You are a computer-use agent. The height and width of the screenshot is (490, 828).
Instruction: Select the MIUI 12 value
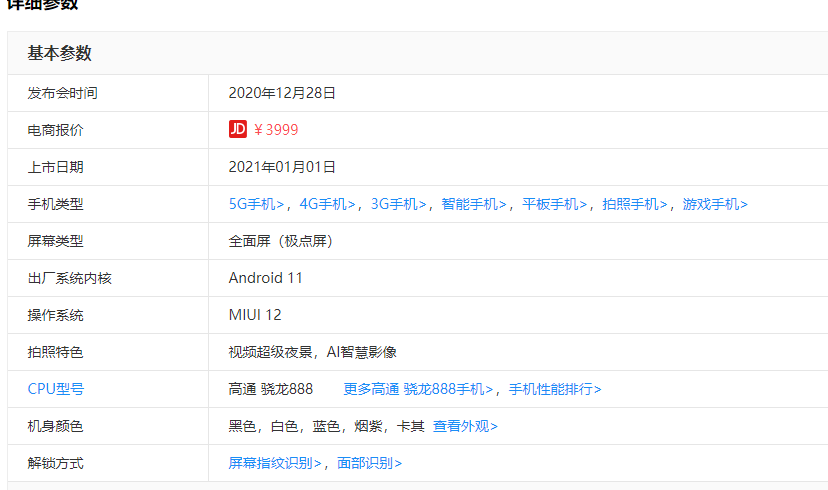255,315
